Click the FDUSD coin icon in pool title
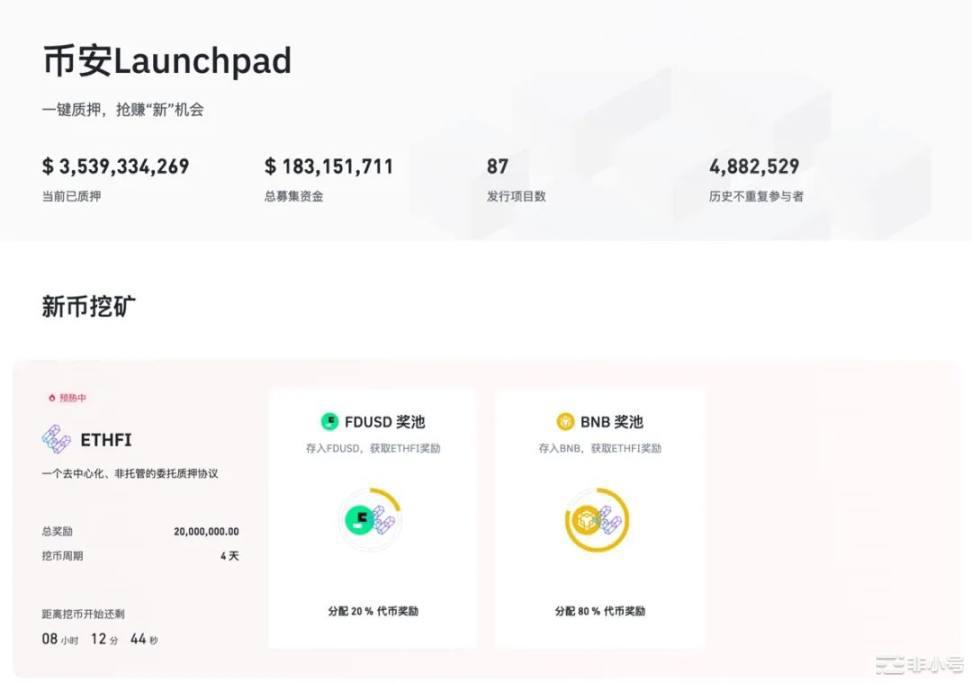 329,422
